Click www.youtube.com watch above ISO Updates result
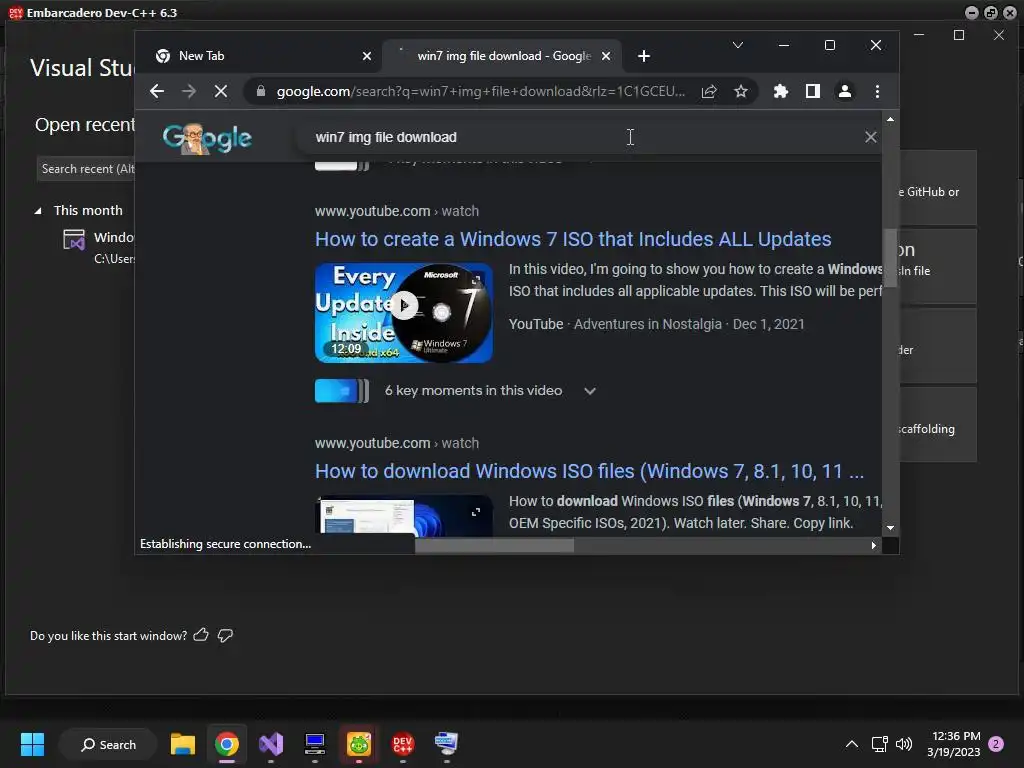This screenshot has width=1024, height=768. coord(396,211)
